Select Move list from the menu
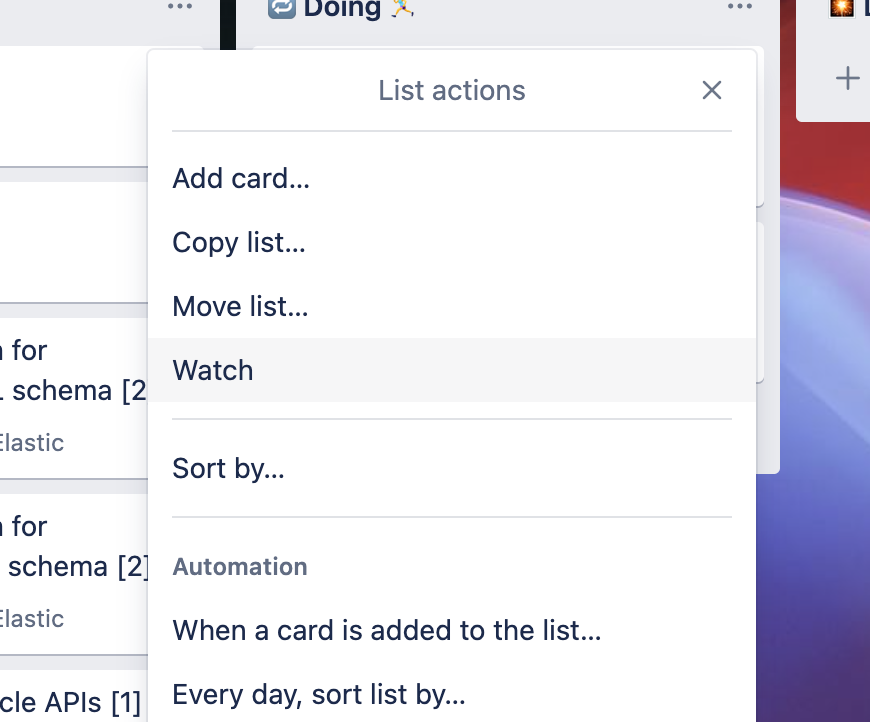Screen dimensions: 870x722 (239, 306)
